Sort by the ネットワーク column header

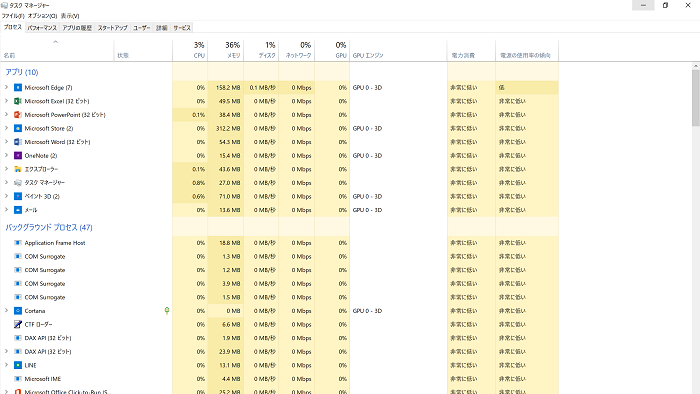(x=297, y=50)
